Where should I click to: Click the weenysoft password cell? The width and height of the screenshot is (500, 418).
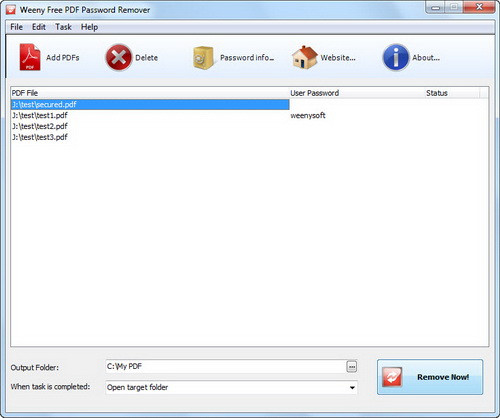click(308, 115)
